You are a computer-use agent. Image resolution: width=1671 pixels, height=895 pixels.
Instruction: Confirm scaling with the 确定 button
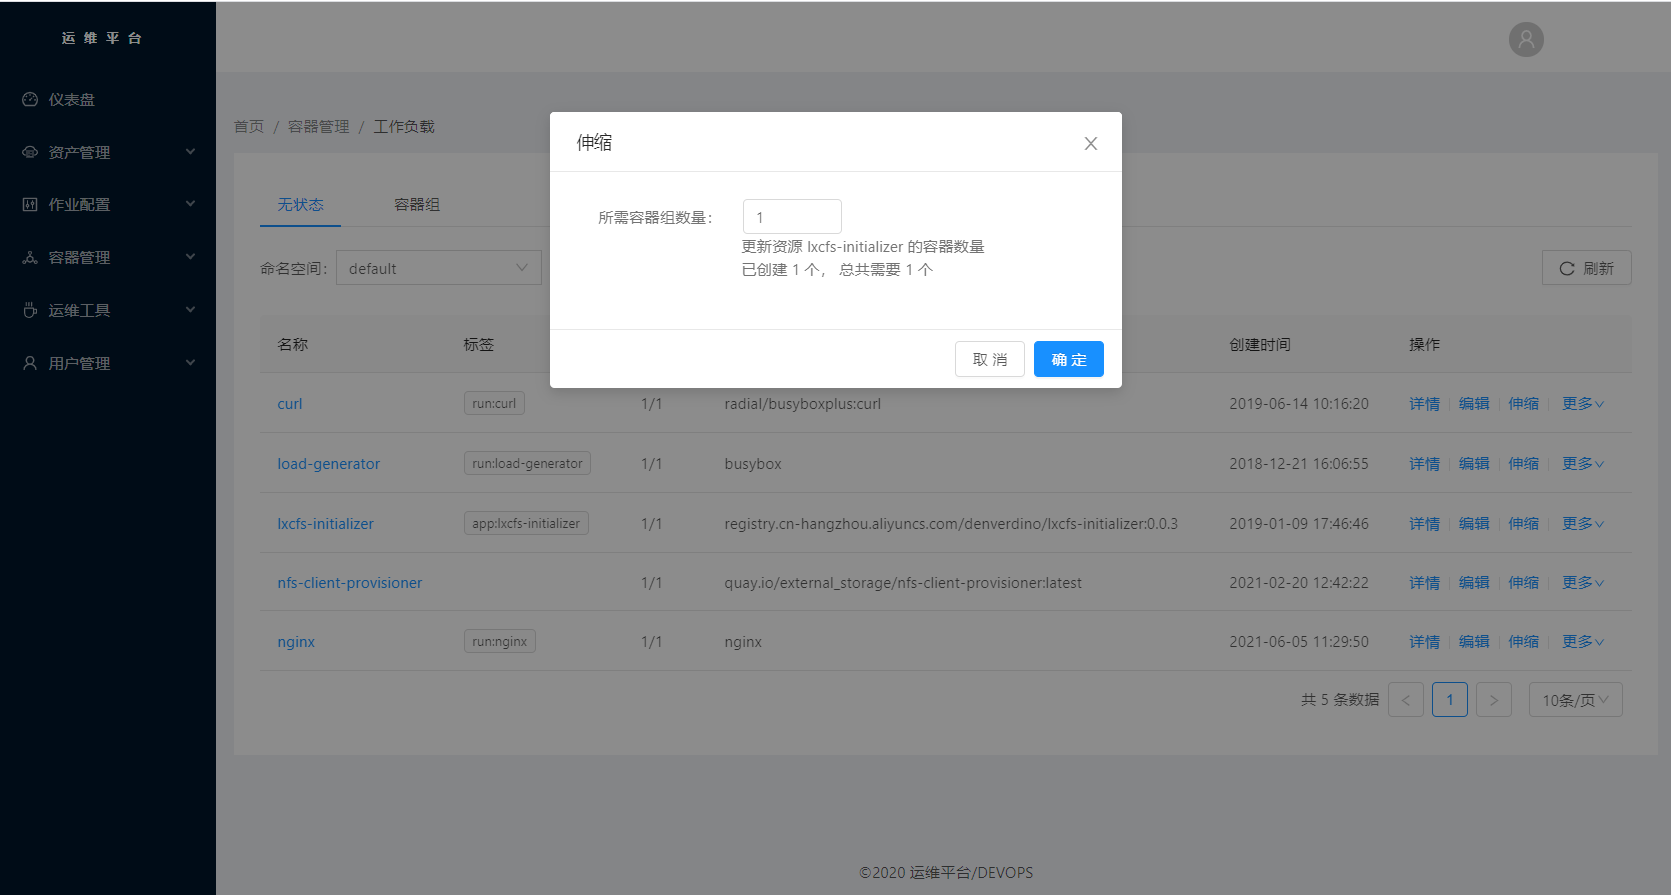[x=1069, y=359]
